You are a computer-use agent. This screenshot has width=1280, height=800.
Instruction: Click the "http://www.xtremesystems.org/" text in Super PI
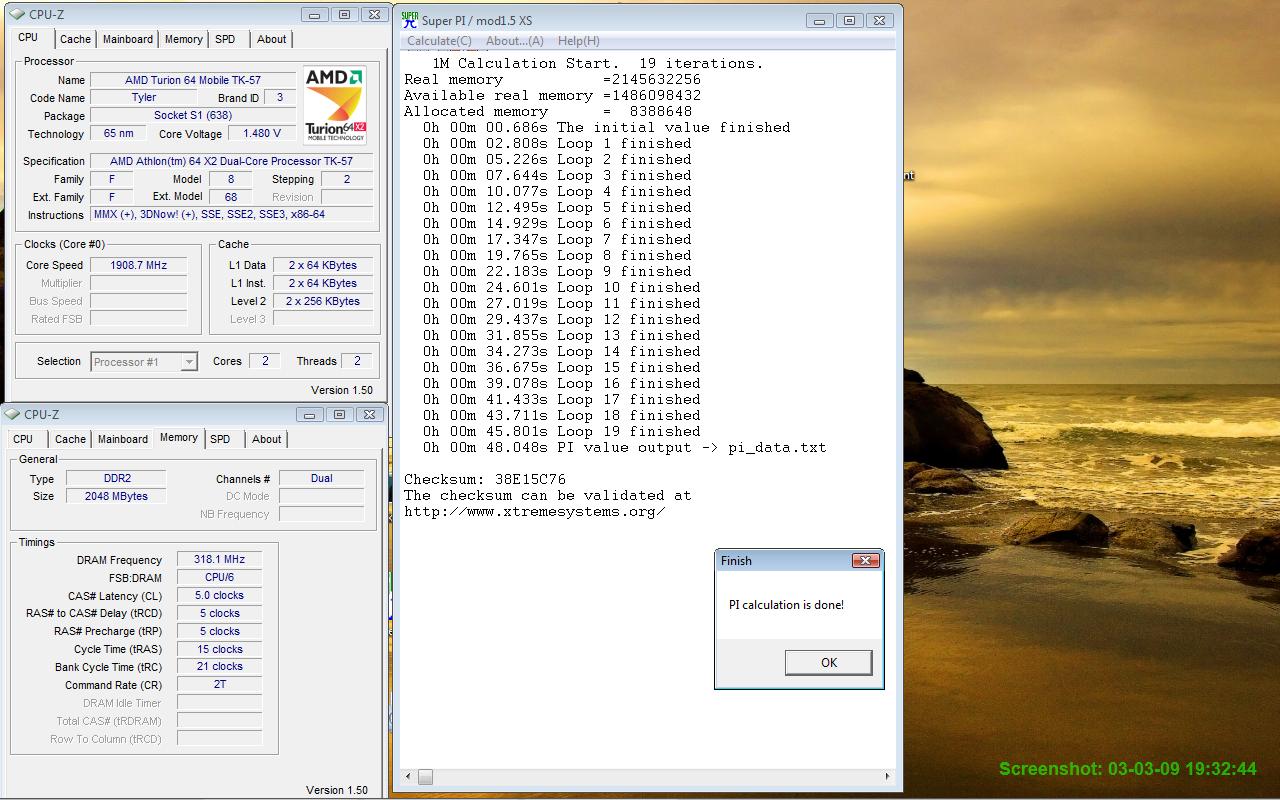point(535,511)
